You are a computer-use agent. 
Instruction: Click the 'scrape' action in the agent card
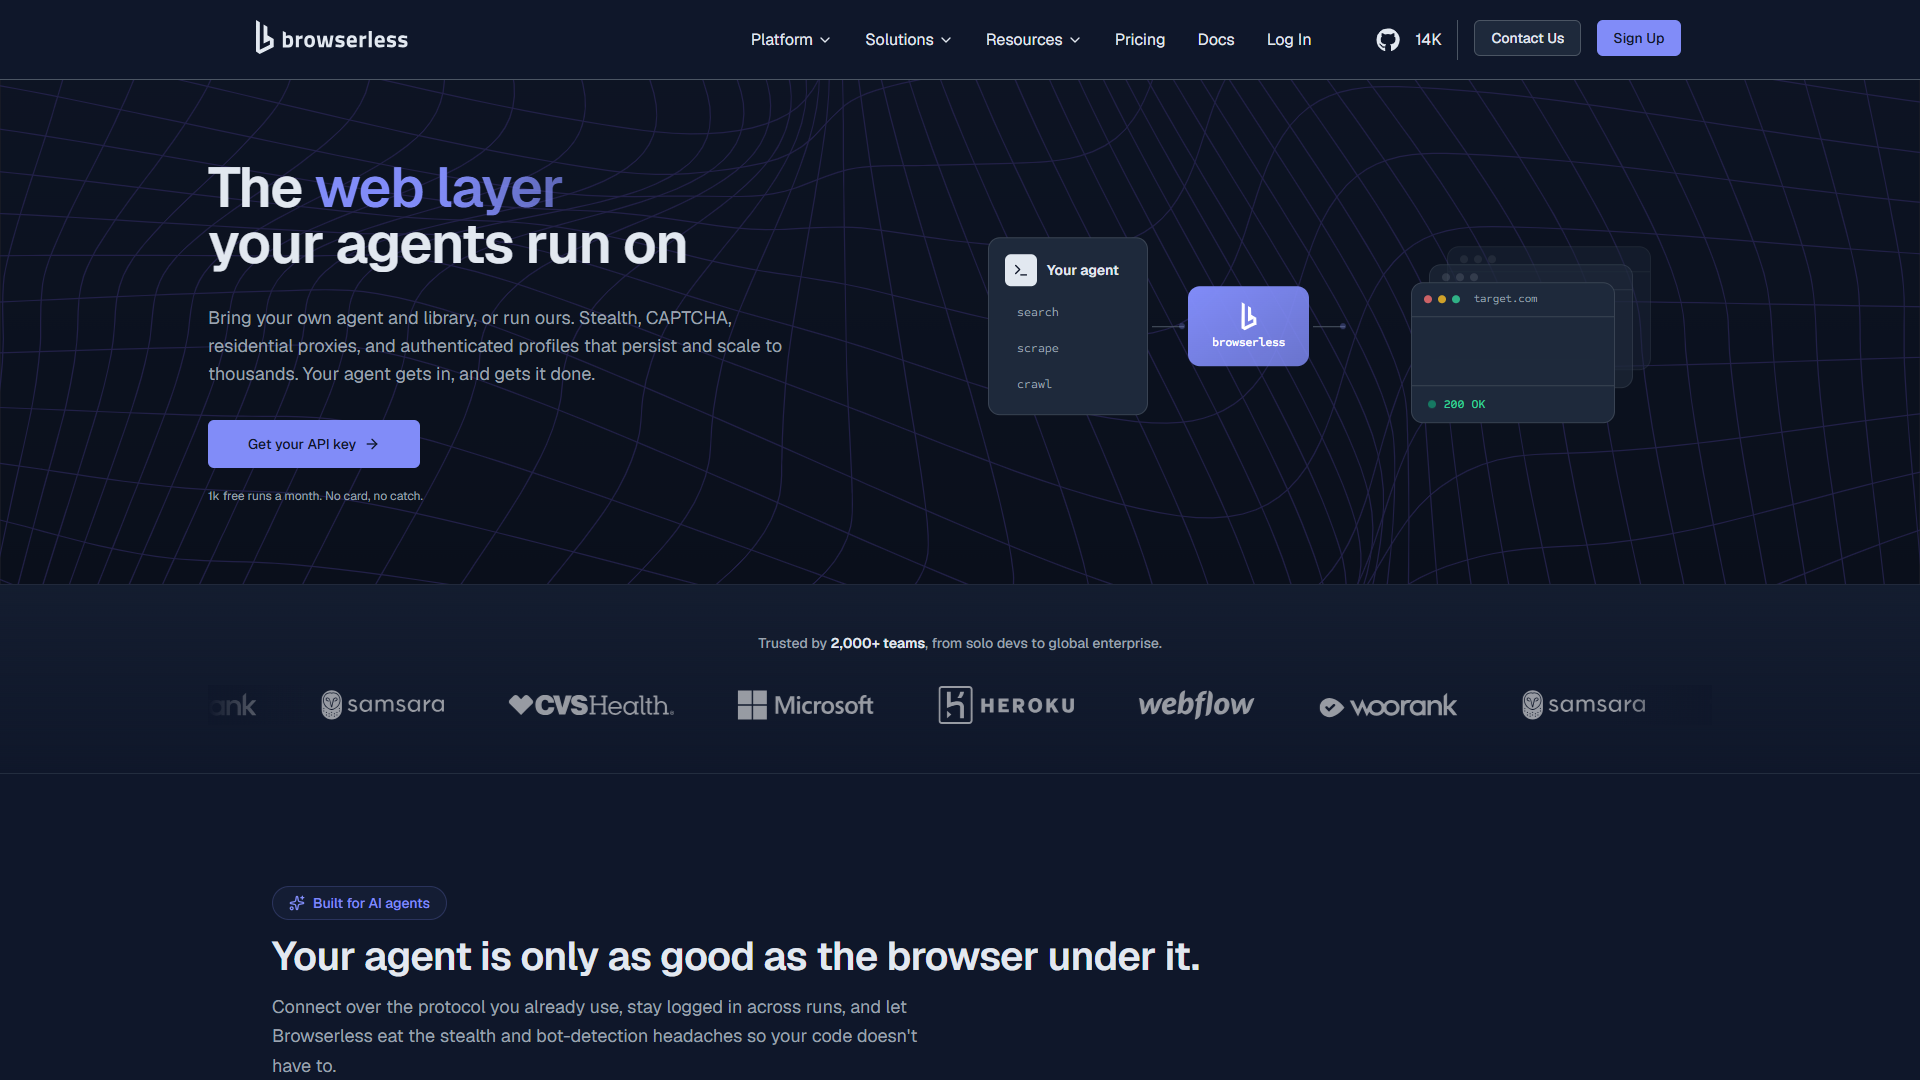point(1037,348)
